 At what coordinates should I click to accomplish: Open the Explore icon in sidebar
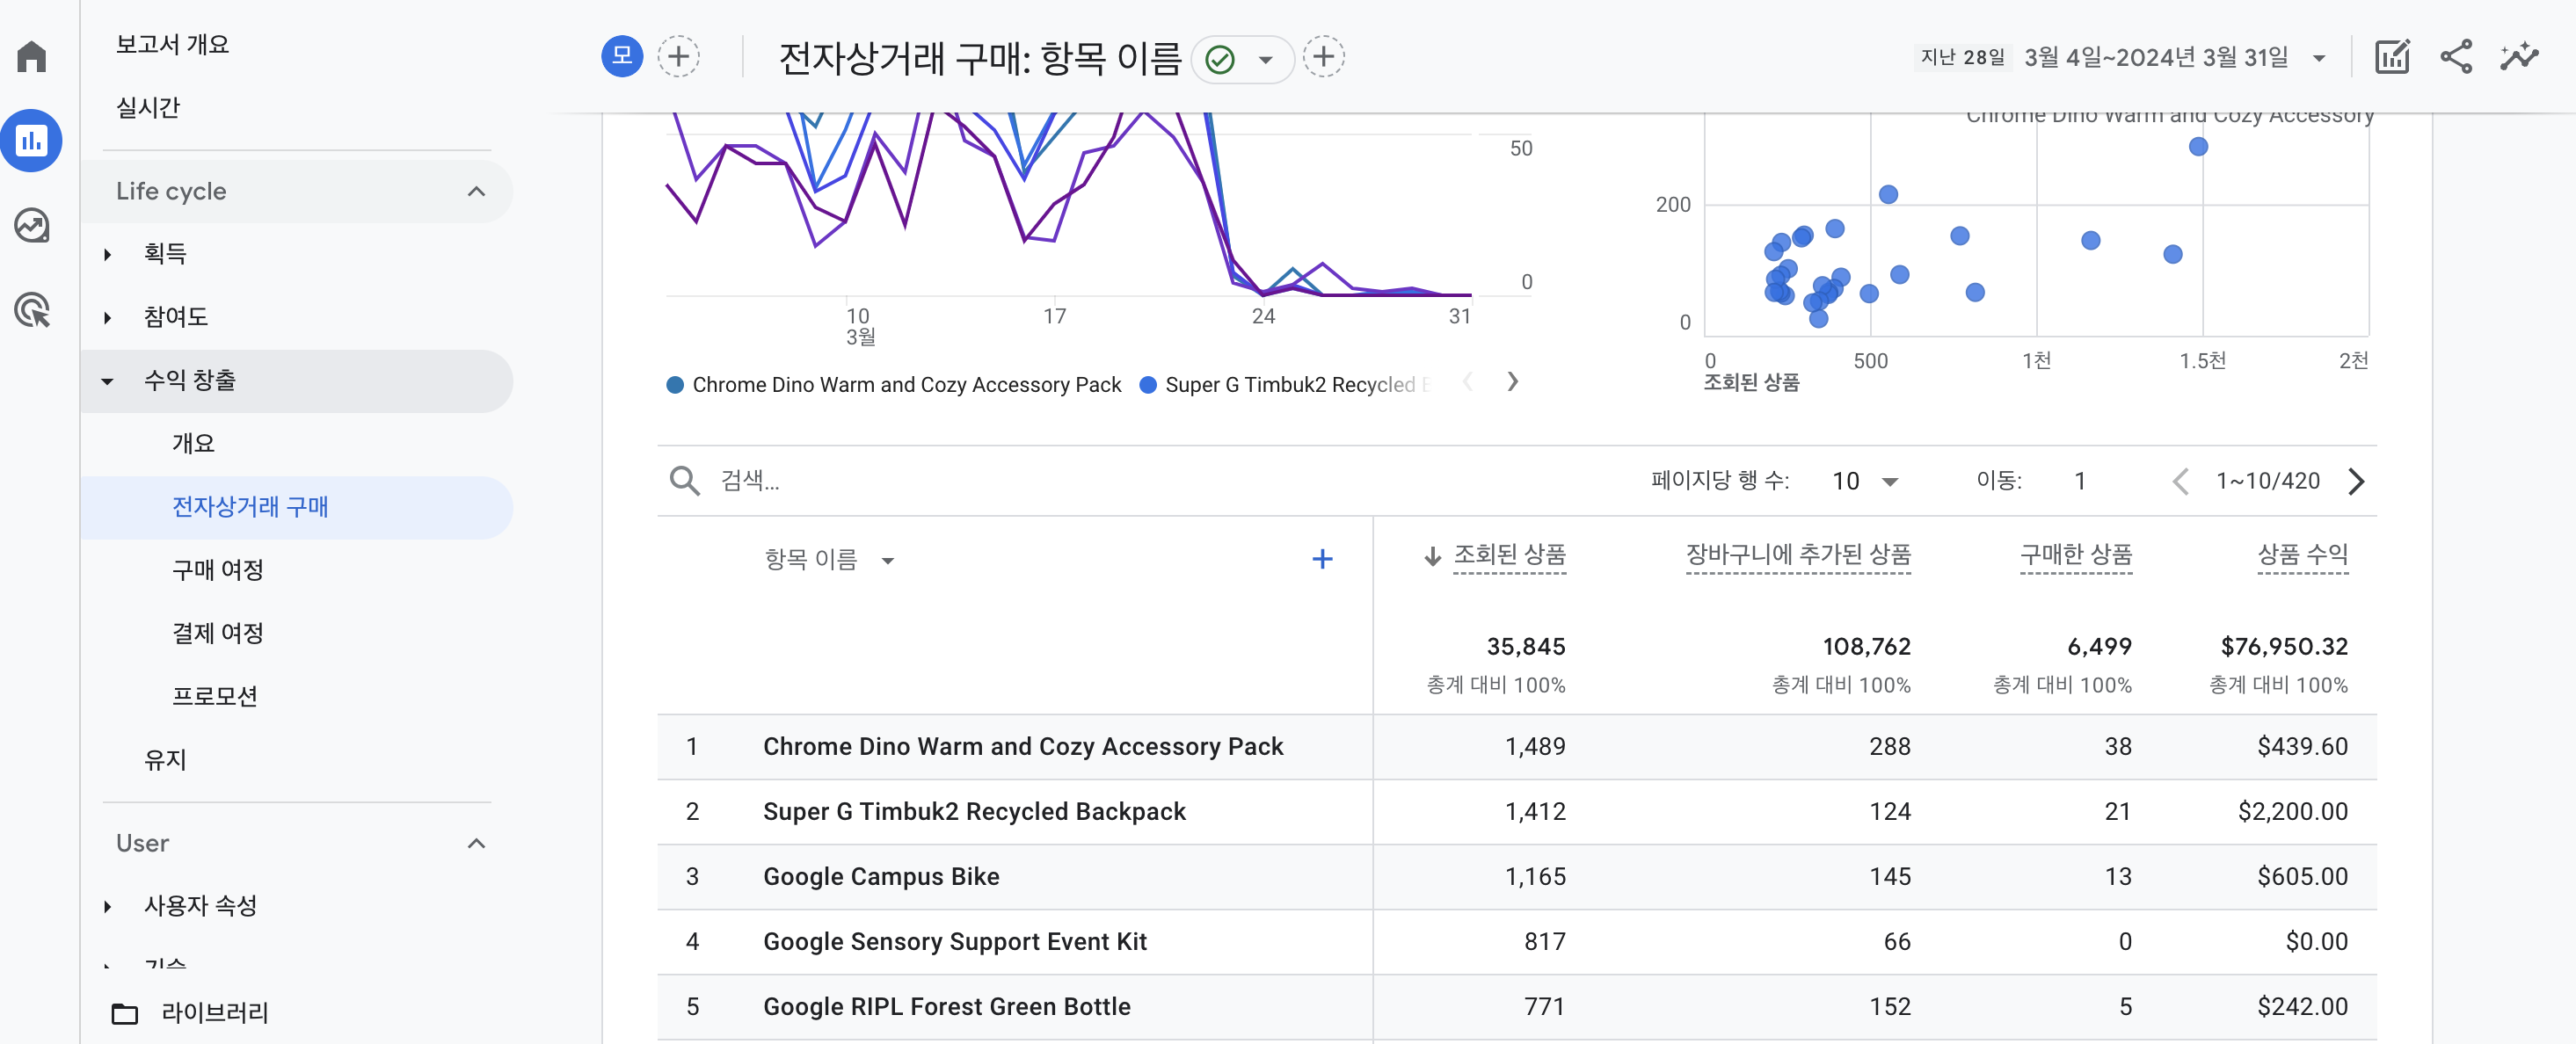(32, 226)
